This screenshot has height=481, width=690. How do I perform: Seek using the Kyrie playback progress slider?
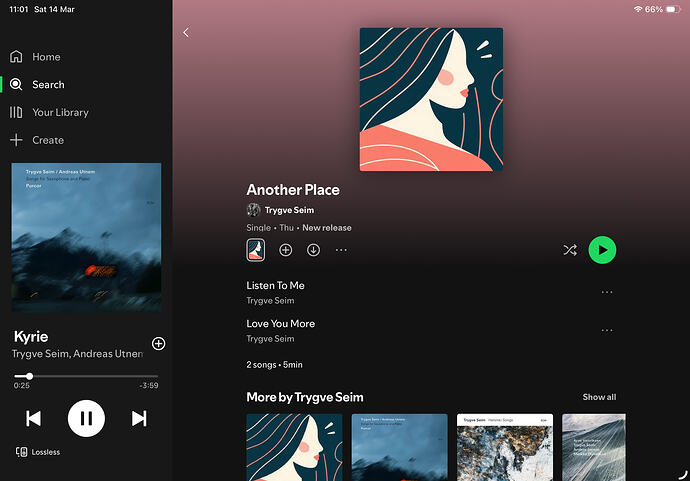(86, 376)
